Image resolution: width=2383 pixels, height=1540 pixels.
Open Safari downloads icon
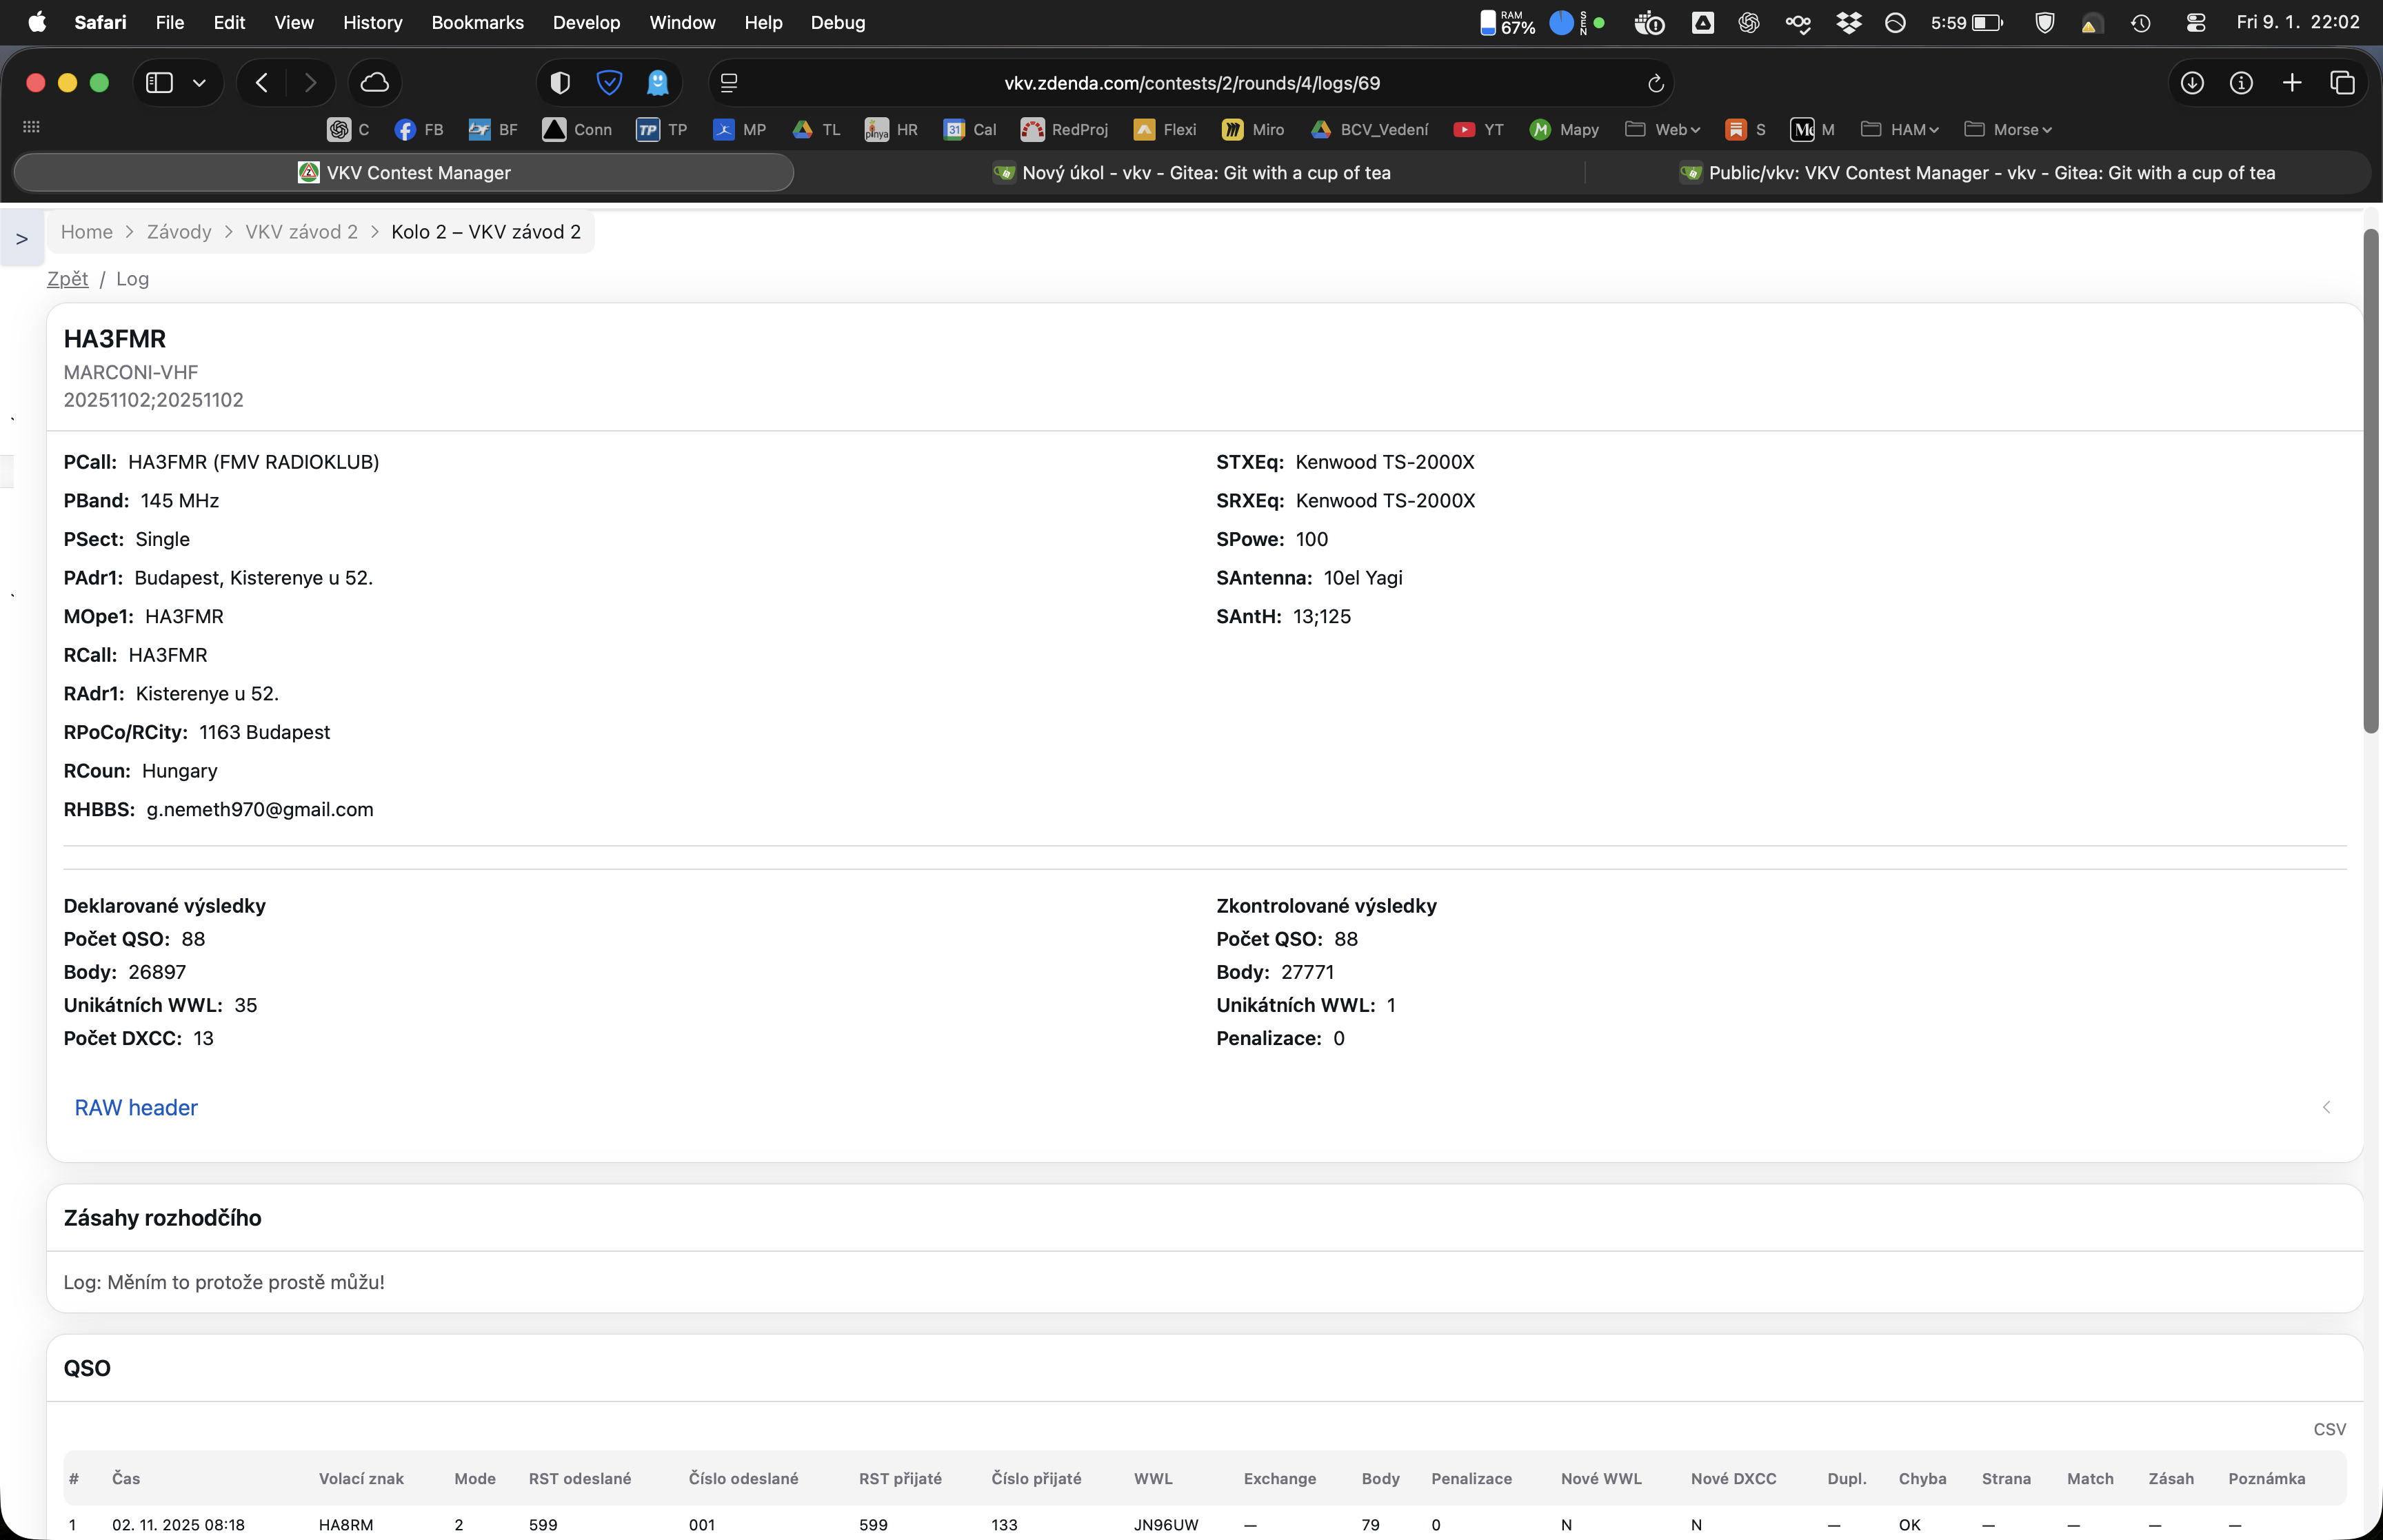tap(2192, 83)
